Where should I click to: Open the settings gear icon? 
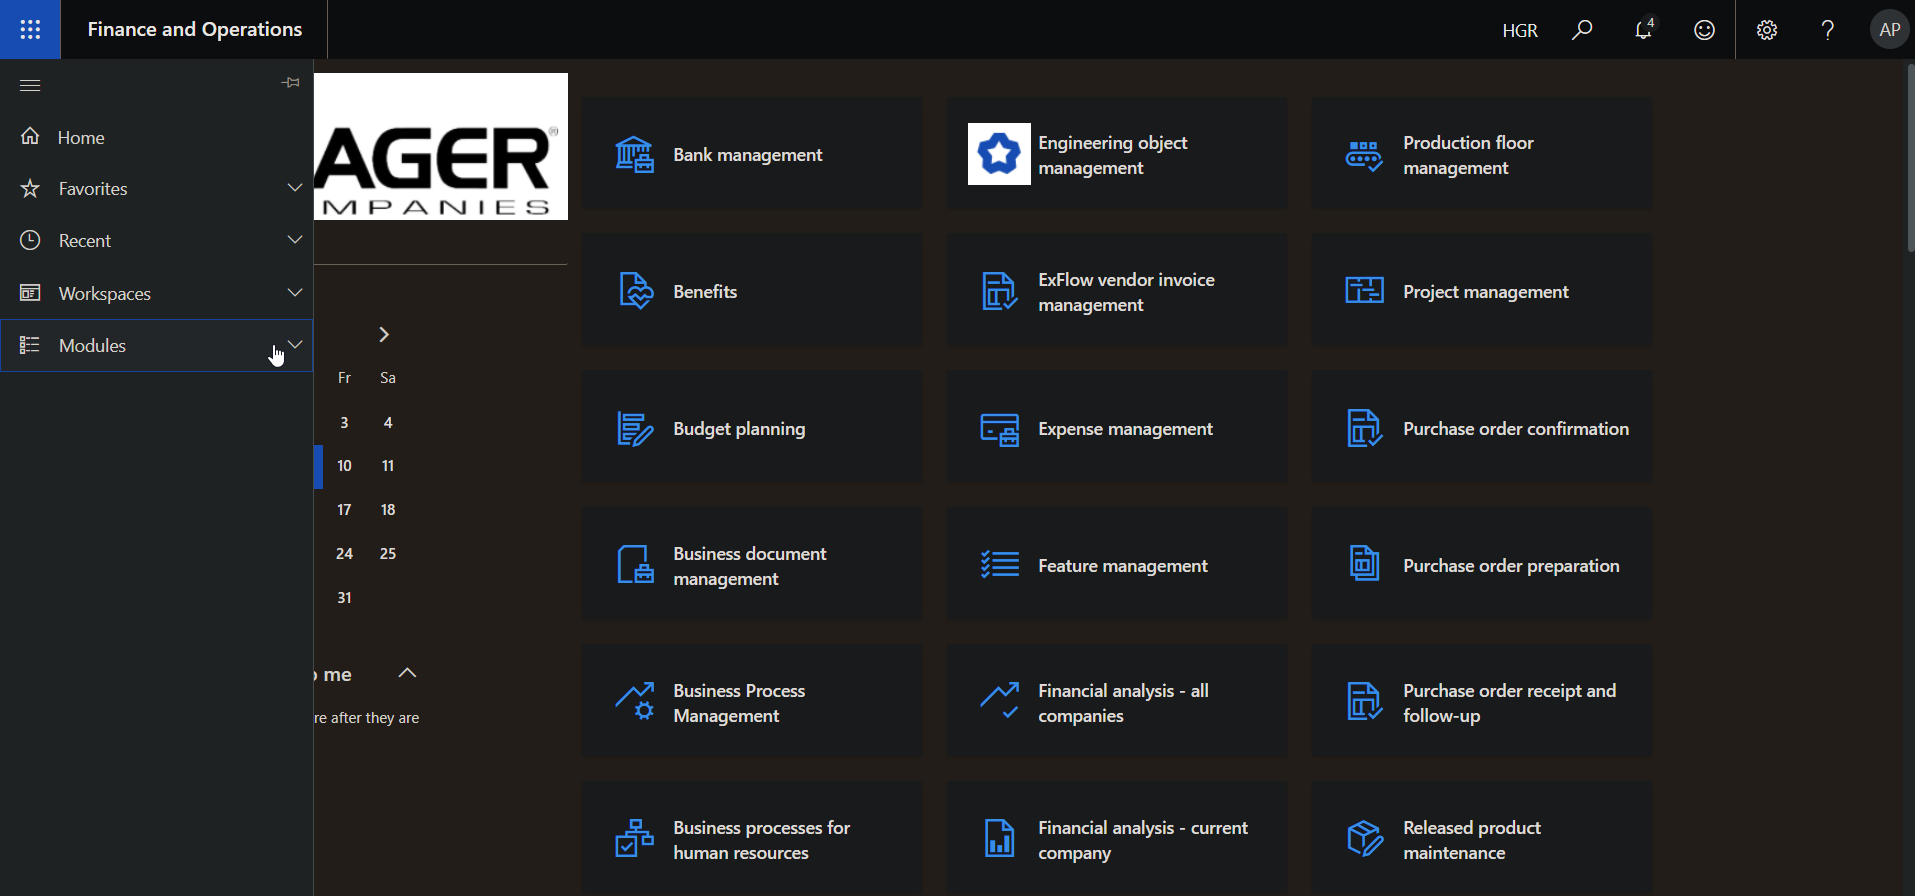1767,30
